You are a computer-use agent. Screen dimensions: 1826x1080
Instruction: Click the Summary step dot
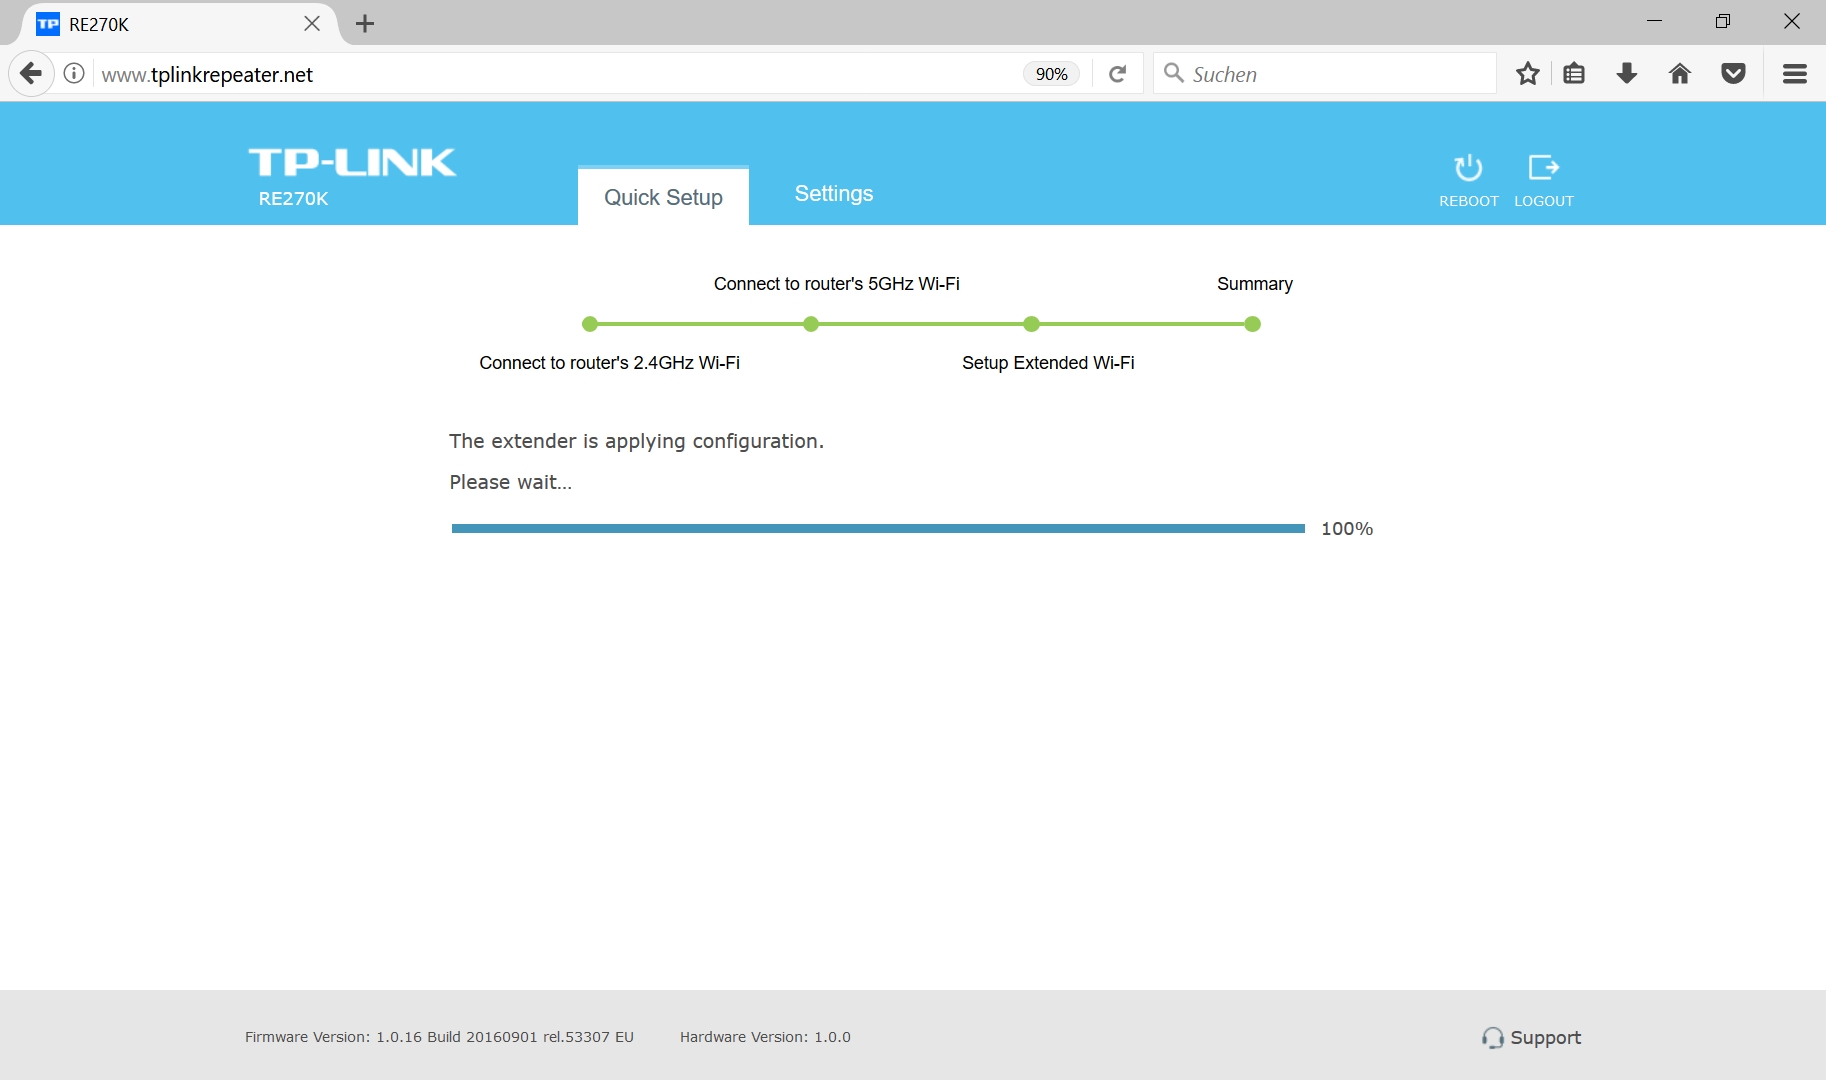pyautogui.click(x=1253, y=324)
